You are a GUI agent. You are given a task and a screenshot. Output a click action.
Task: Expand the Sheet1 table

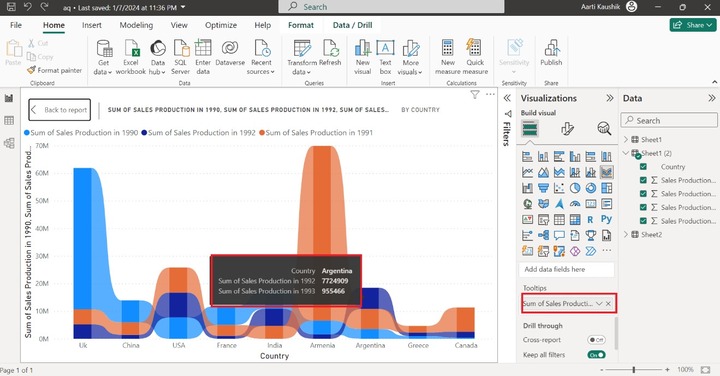(x=626, y=139)
